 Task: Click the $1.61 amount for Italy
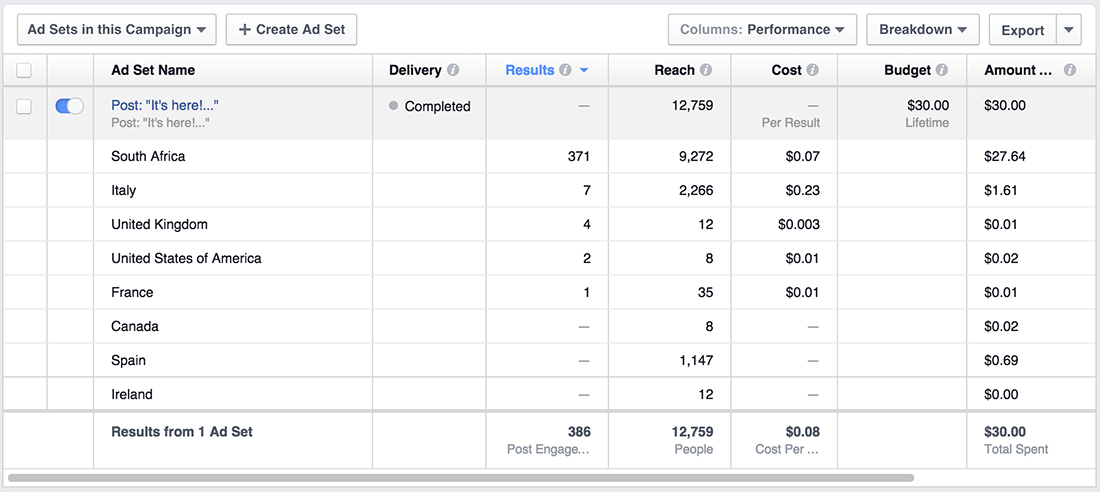1001,190
